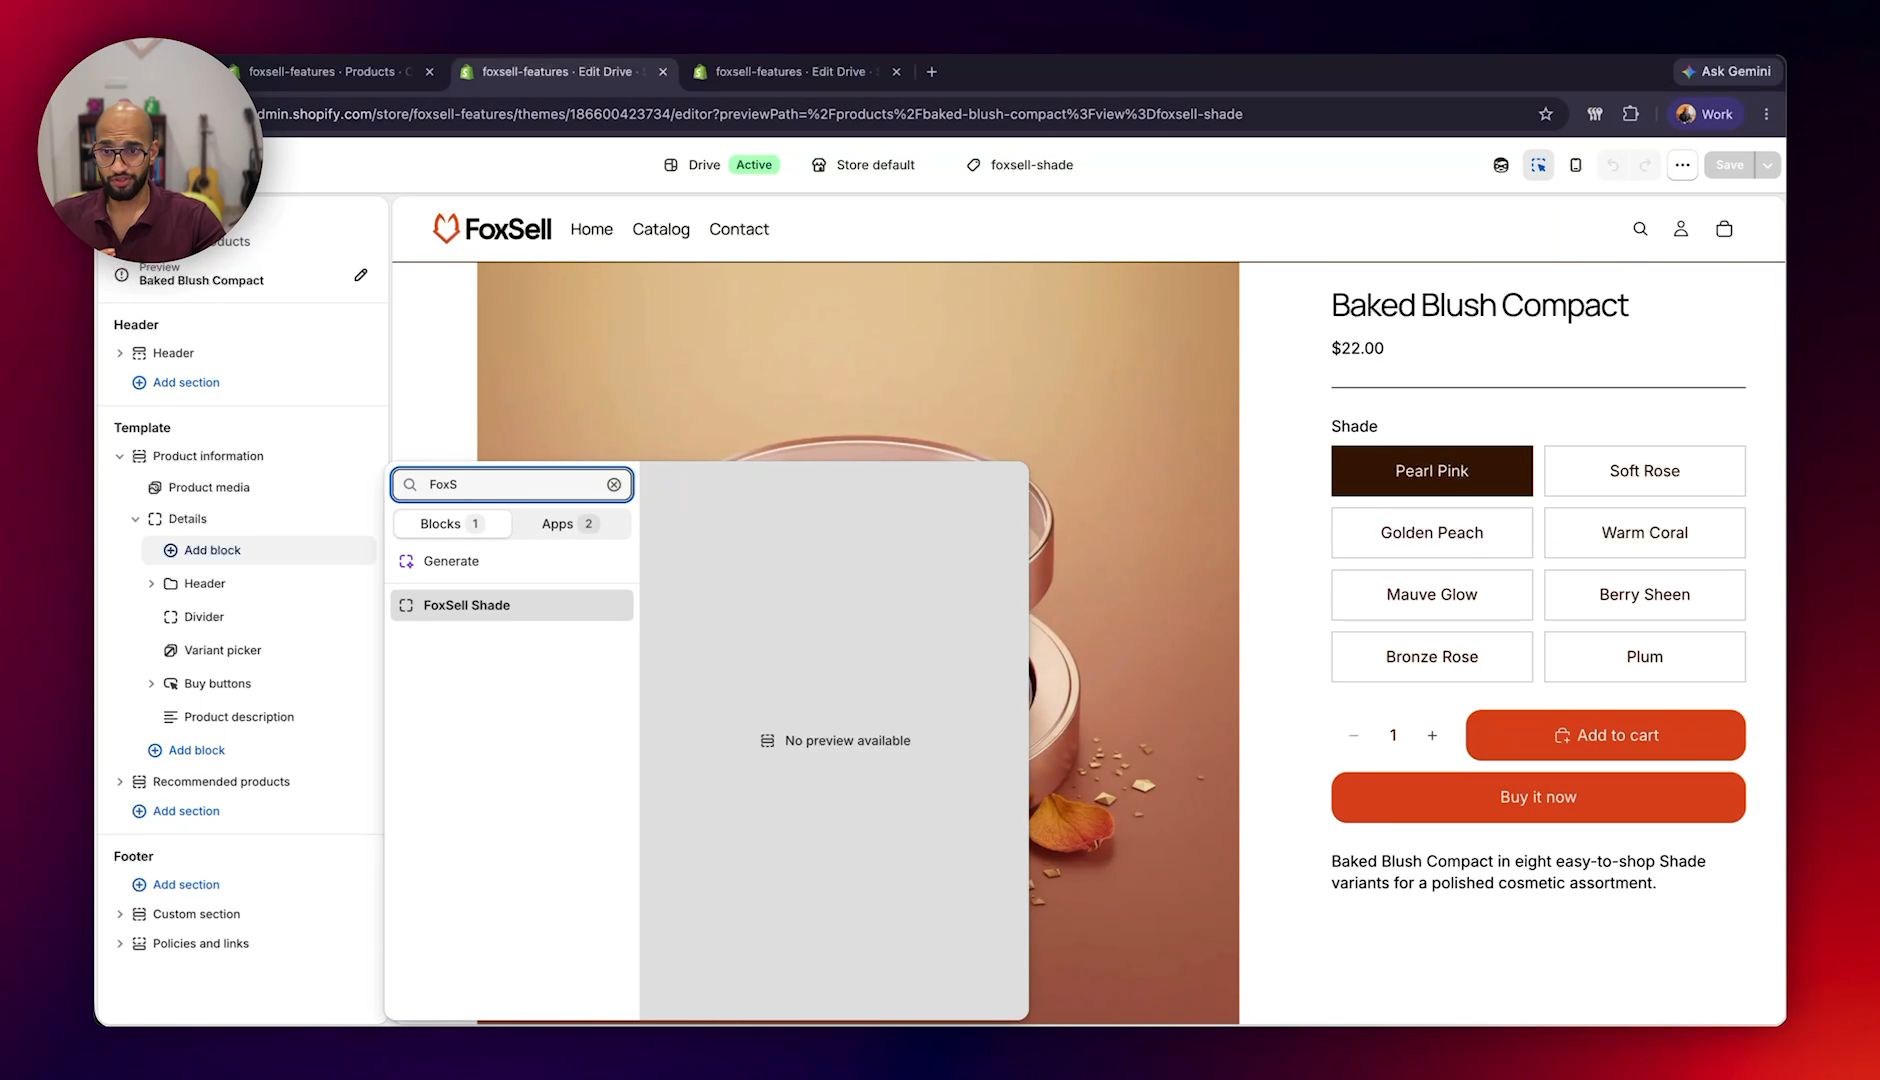Add the FoxSell Shade block
Viewport: 1880px width, 1080px height.
pyautogui.click(x=512, y=605)
